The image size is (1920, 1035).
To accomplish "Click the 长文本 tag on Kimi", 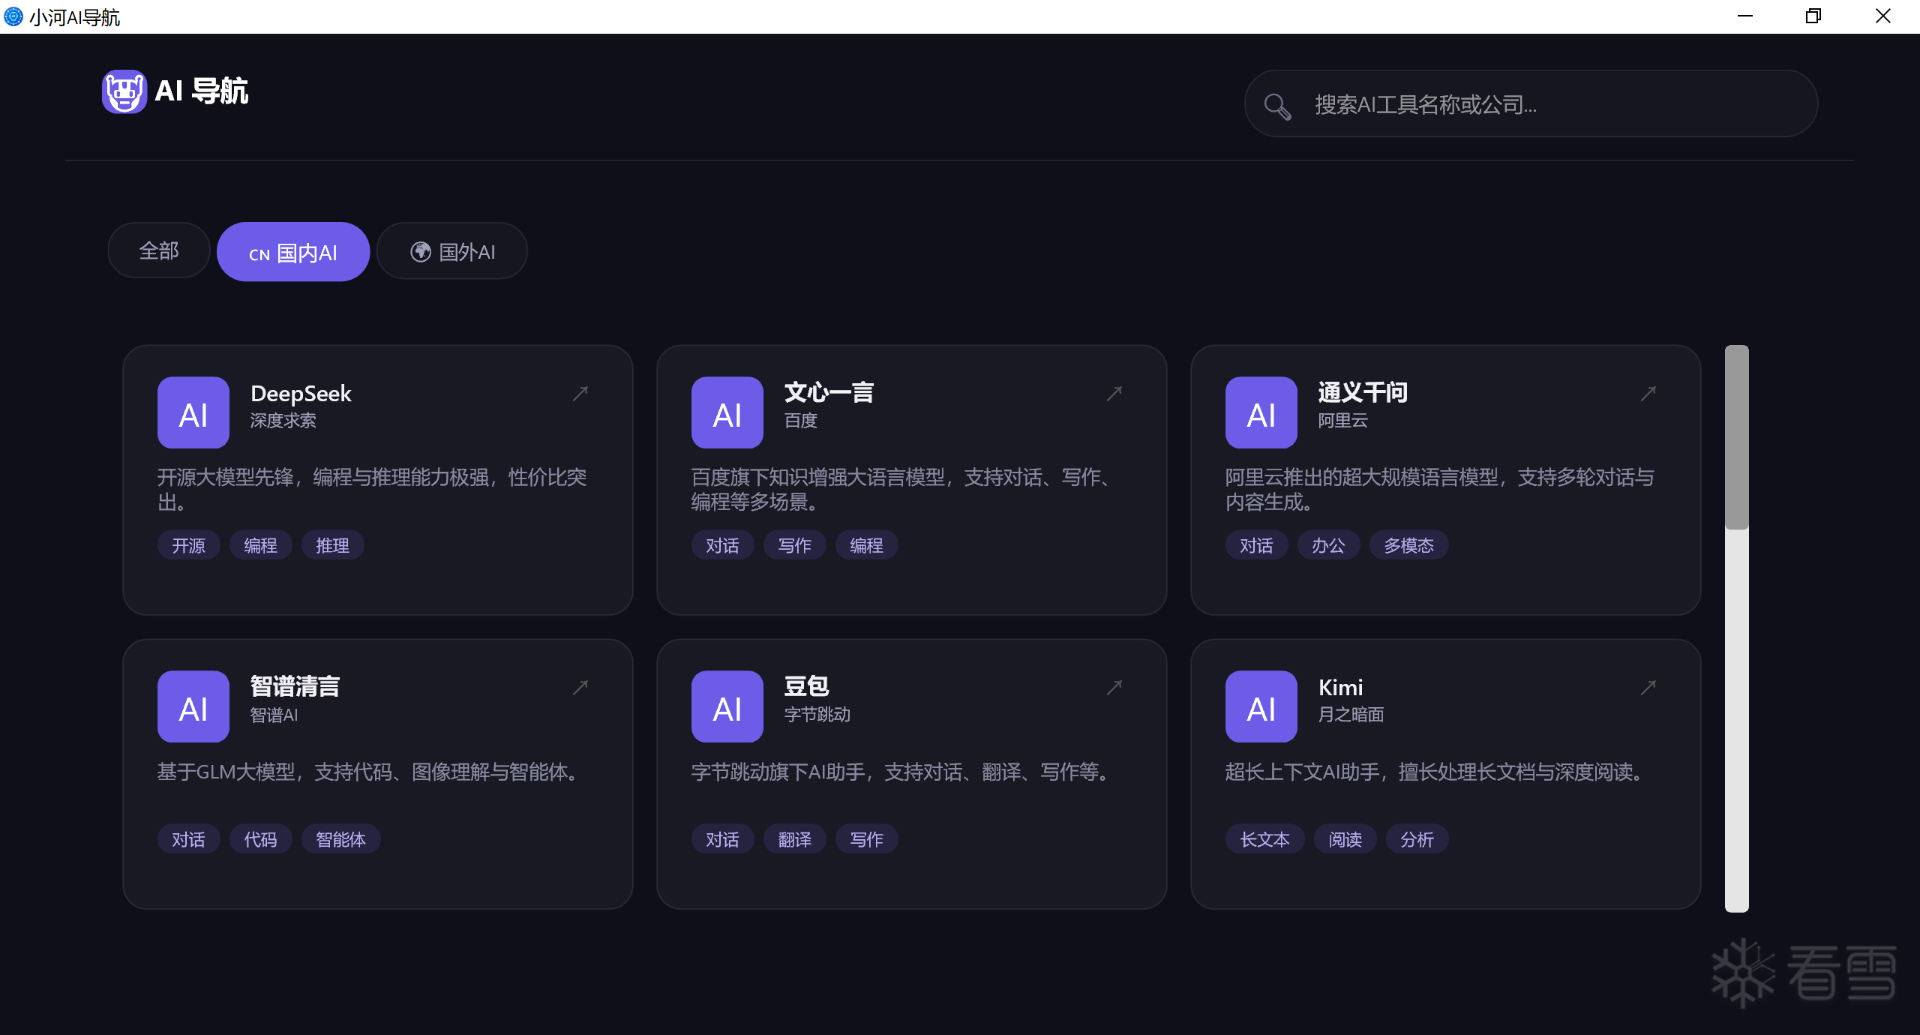I will [1265, 839].
